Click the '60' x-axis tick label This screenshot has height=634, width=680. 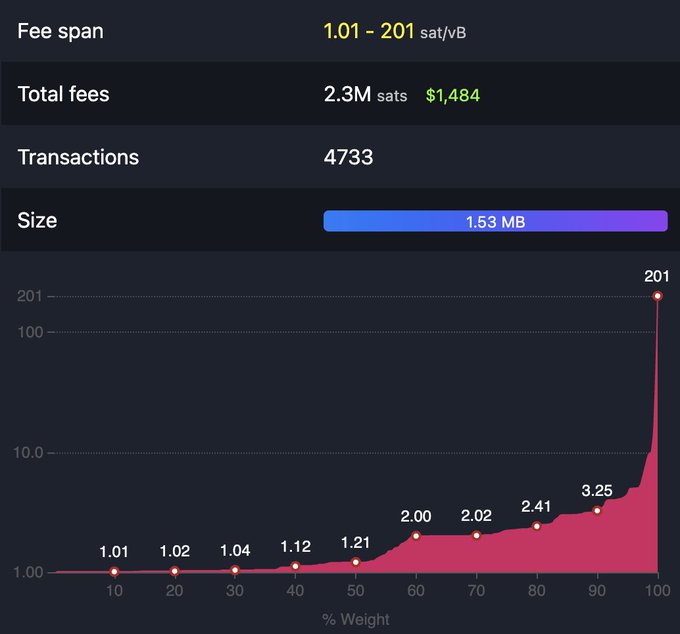pyautogui.click(x=416, y=591)
